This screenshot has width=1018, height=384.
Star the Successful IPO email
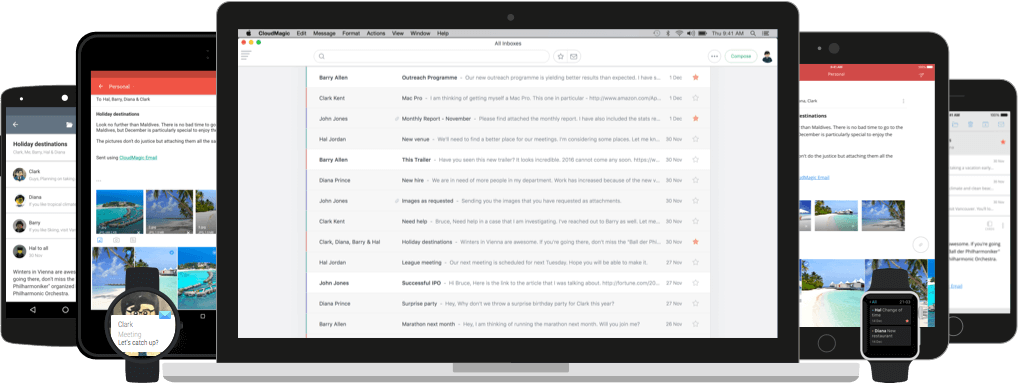(695, 283)
